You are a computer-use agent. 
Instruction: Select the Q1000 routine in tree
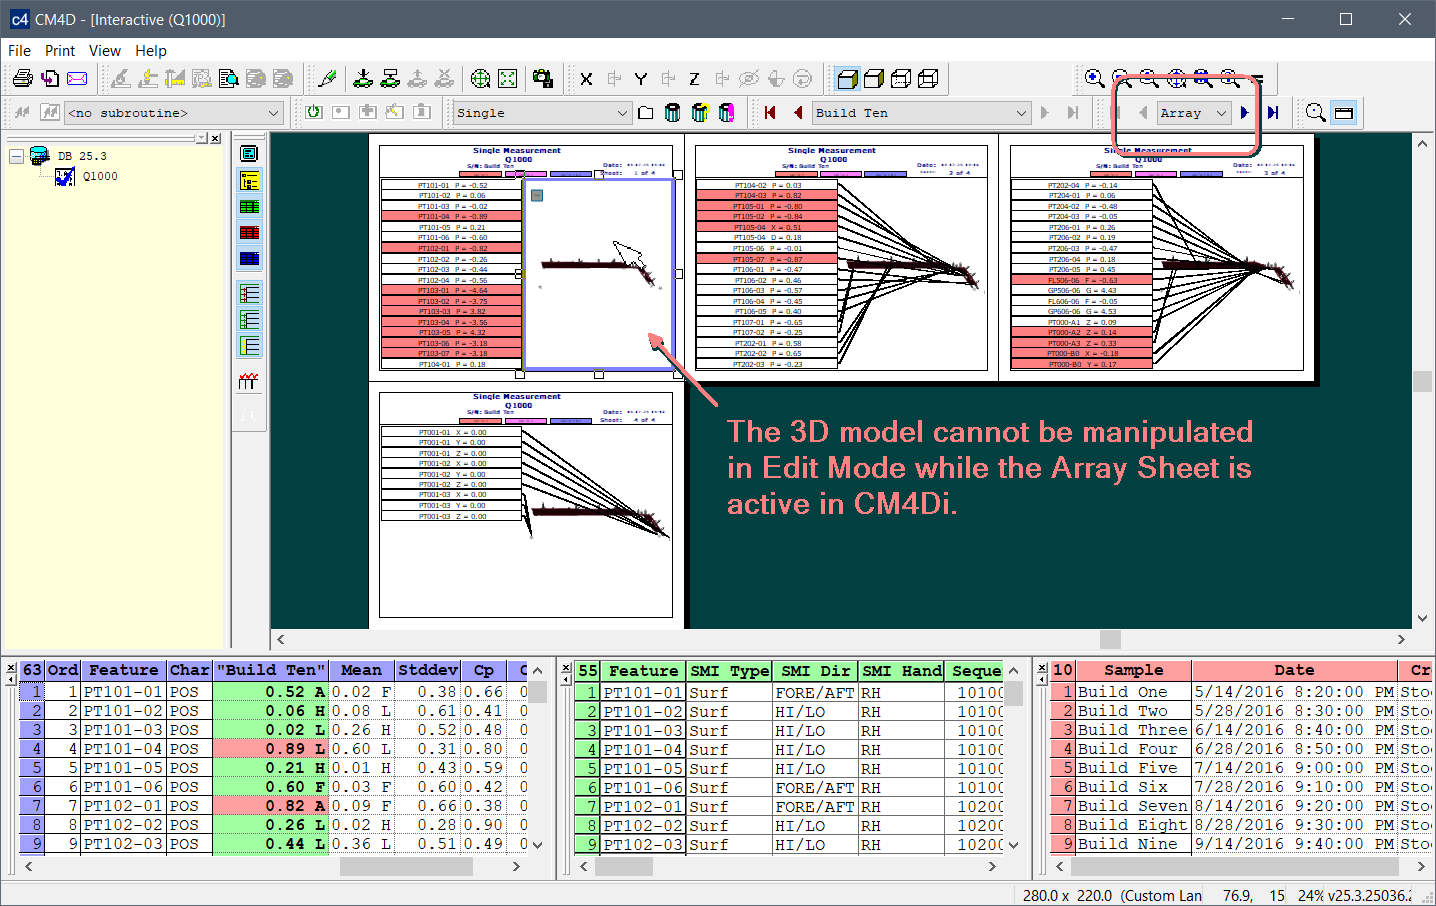pyautogui.click(x=99, y=177)
